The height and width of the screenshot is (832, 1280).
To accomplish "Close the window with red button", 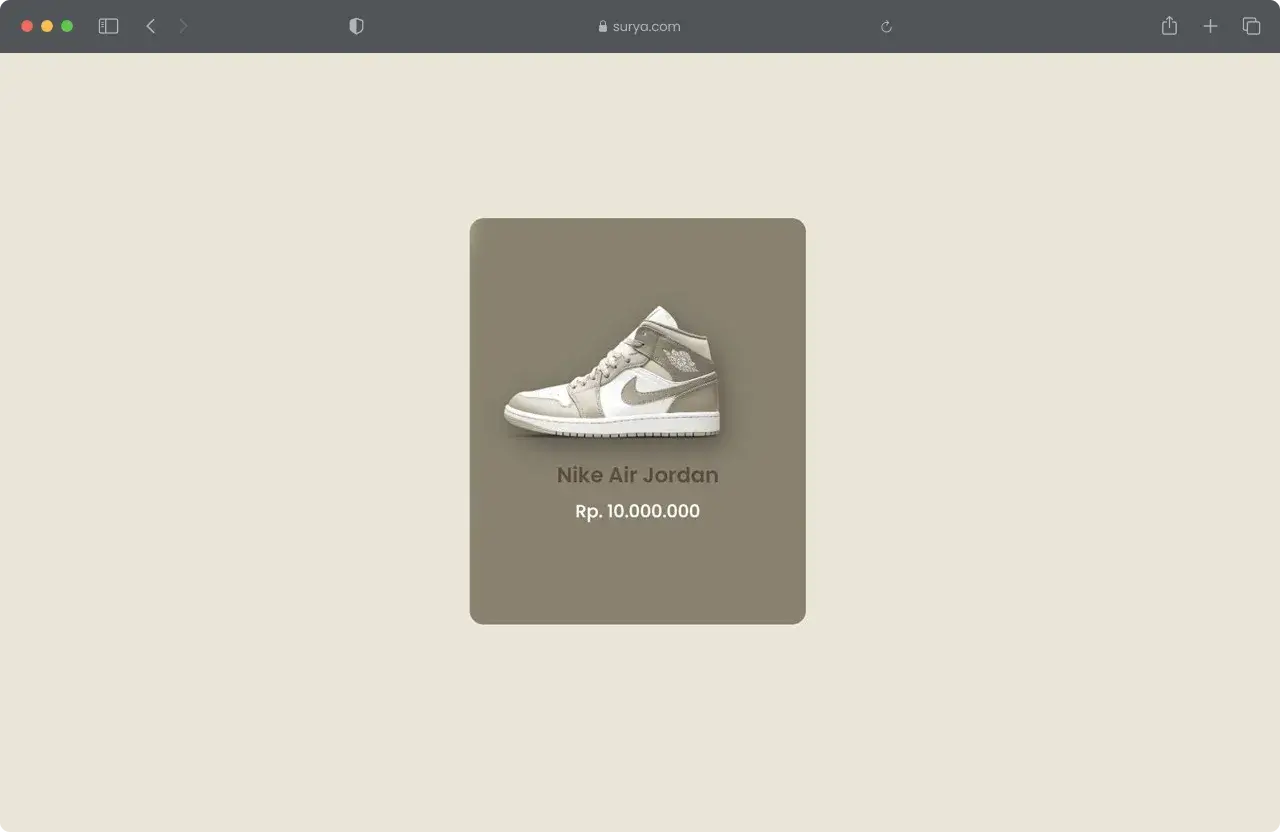I will pos(27,26).
